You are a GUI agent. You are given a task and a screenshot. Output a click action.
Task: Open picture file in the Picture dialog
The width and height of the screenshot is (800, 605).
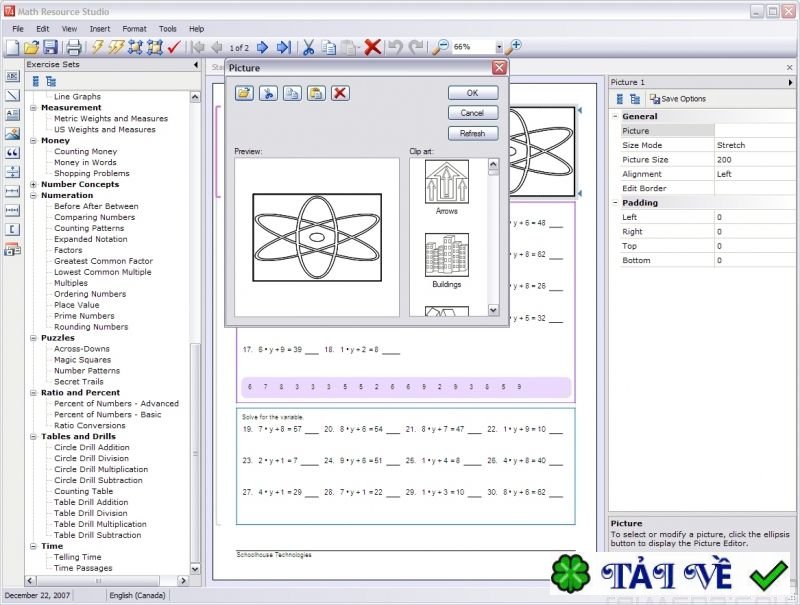tap(244, 93)
